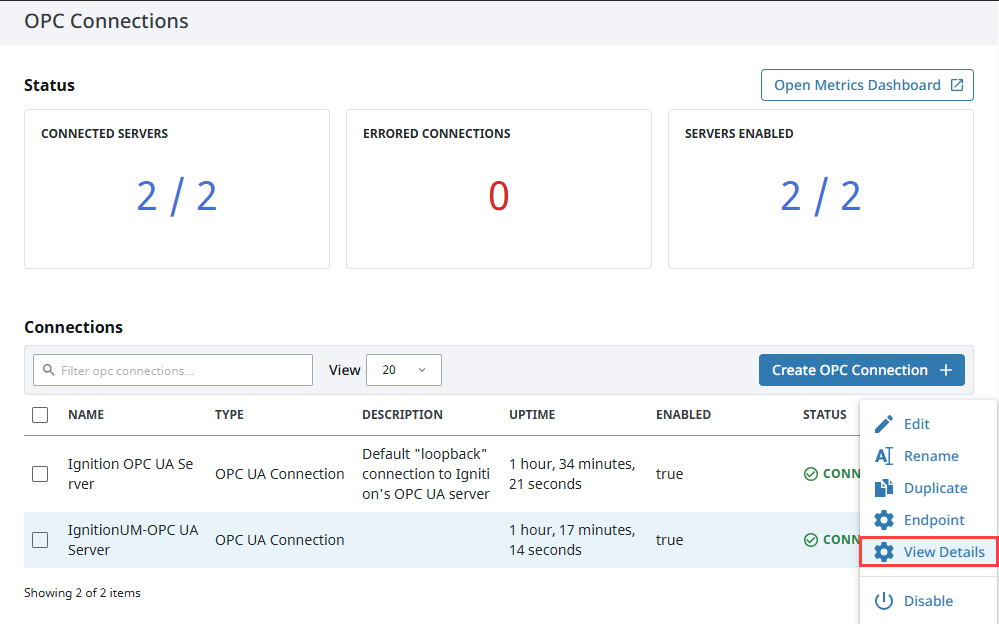Screen dimensions: 999x624
Task: Click the name IgnitionUM-OPC UA Server
Action: 133,540
